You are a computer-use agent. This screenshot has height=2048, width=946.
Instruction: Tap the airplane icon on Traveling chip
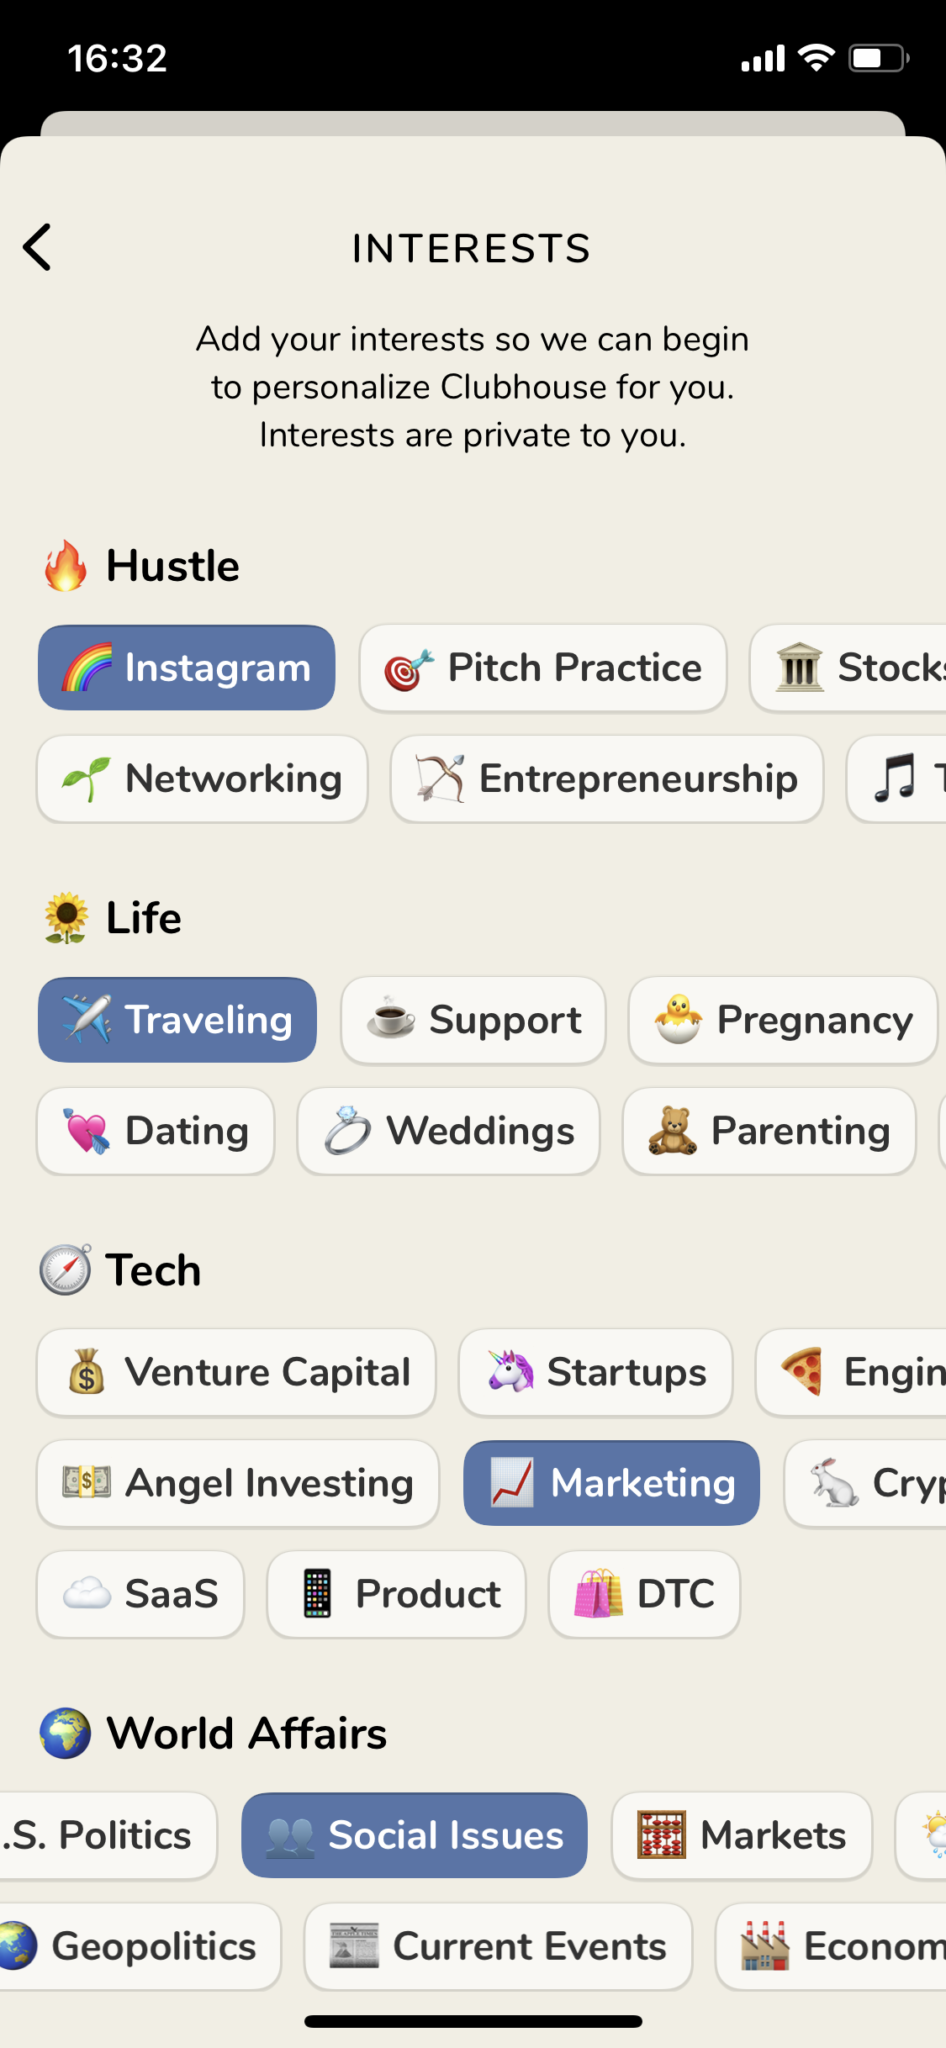(87, 1020)
